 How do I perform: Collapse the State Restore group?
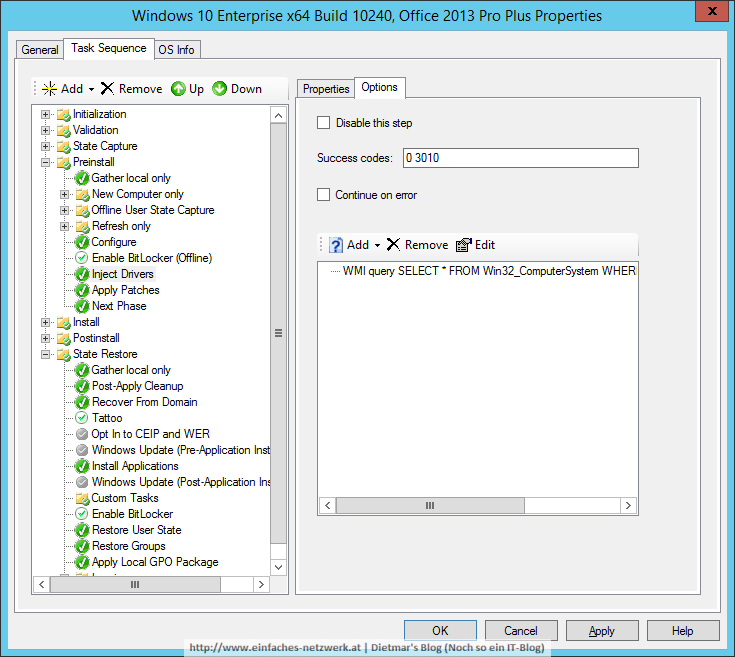point(45,354)
